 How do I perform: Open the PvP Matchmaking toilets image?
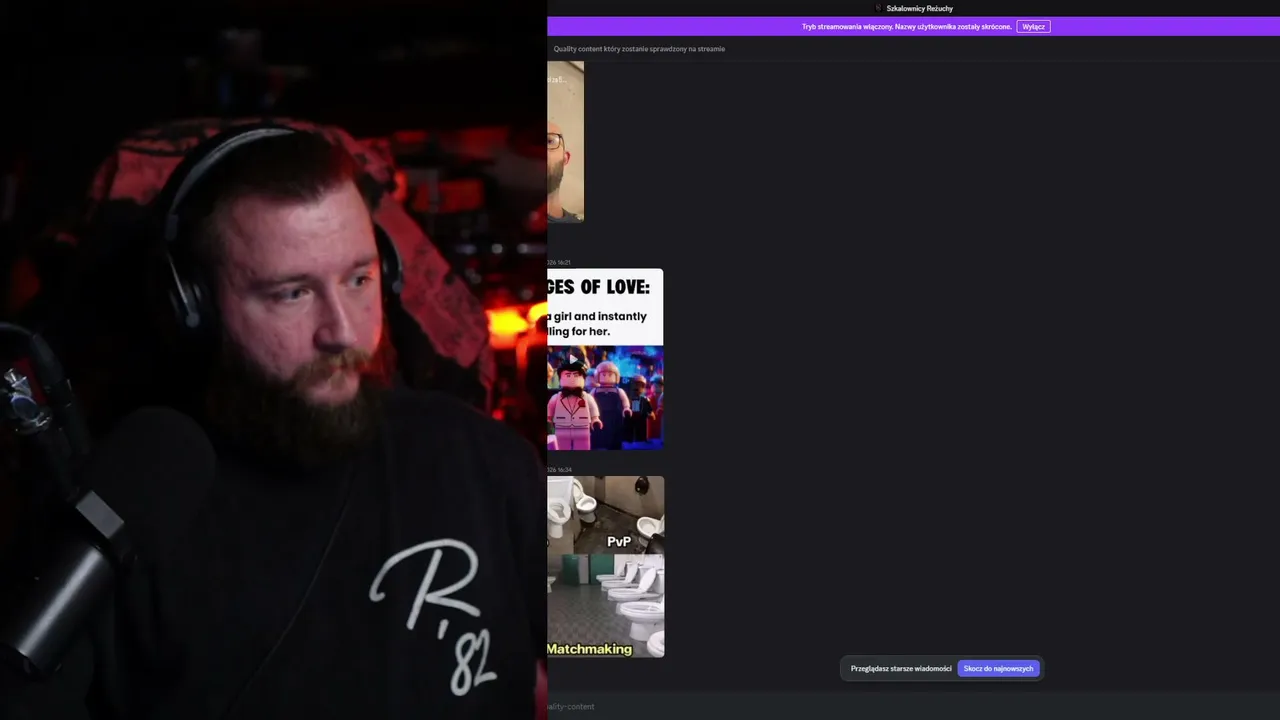point(605,566)
